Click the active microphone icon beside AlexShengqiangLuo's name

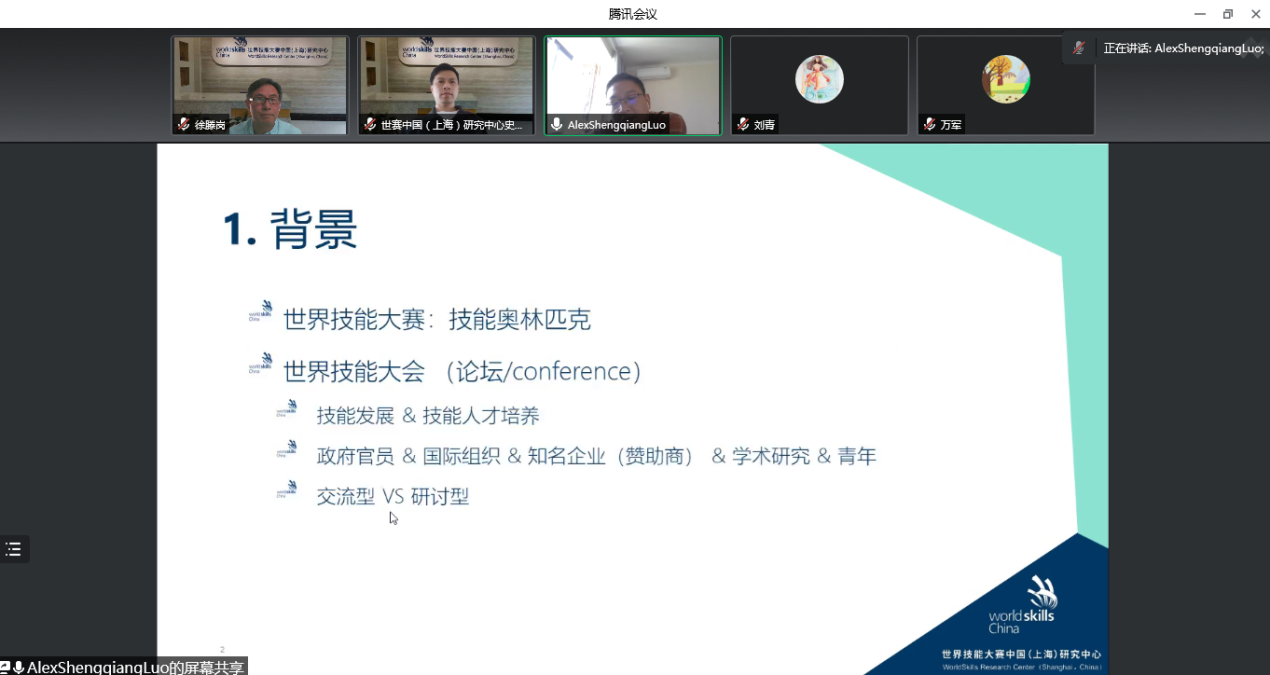click(x=556, y=125)
